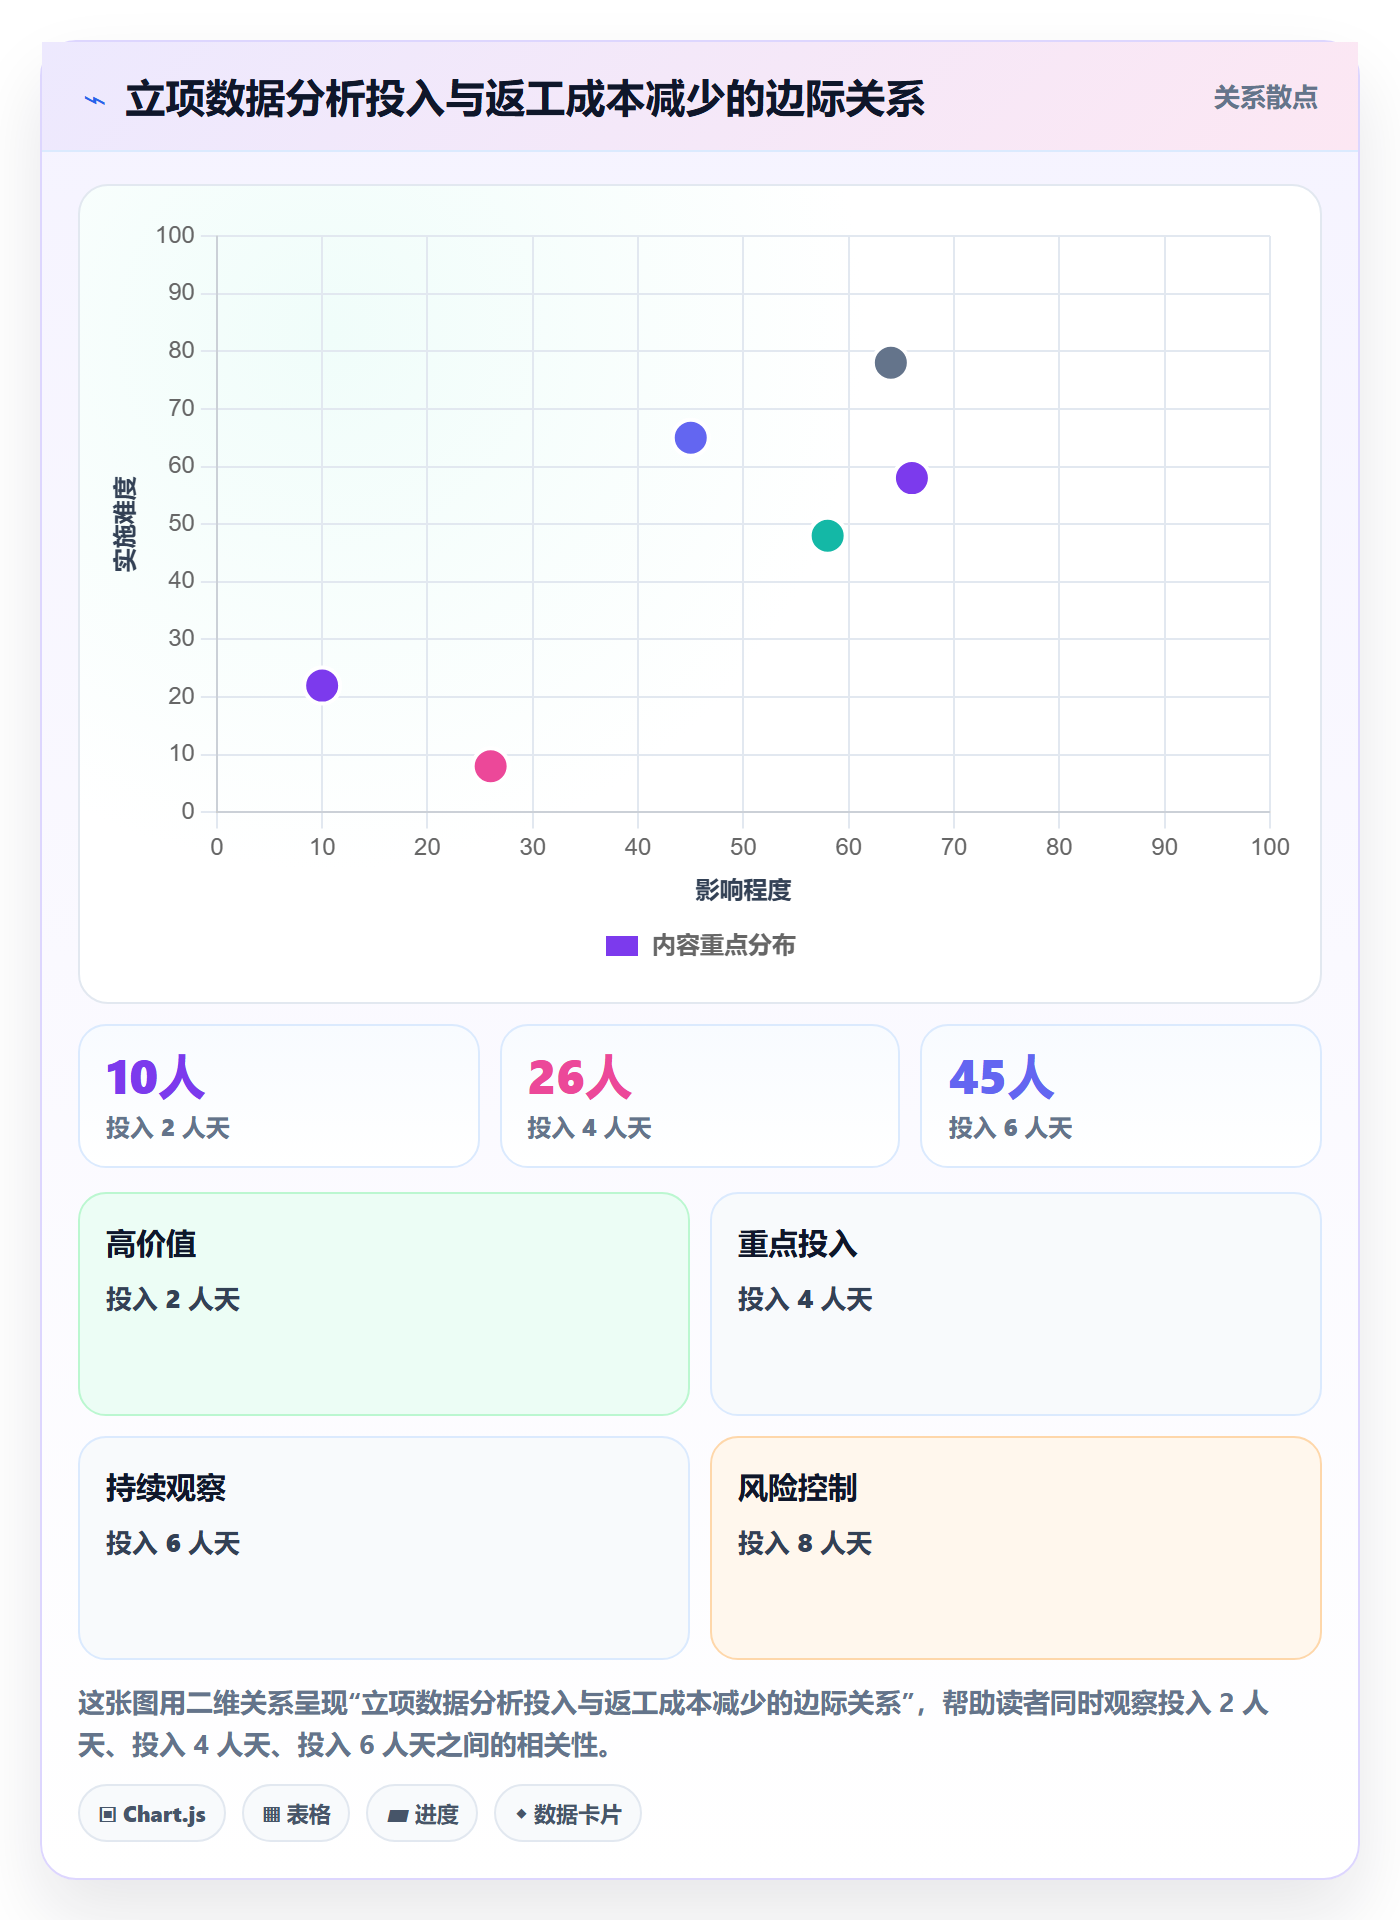Click the x-axis title 影响程度
1400x1920 pixels.
tap(743, 890)
